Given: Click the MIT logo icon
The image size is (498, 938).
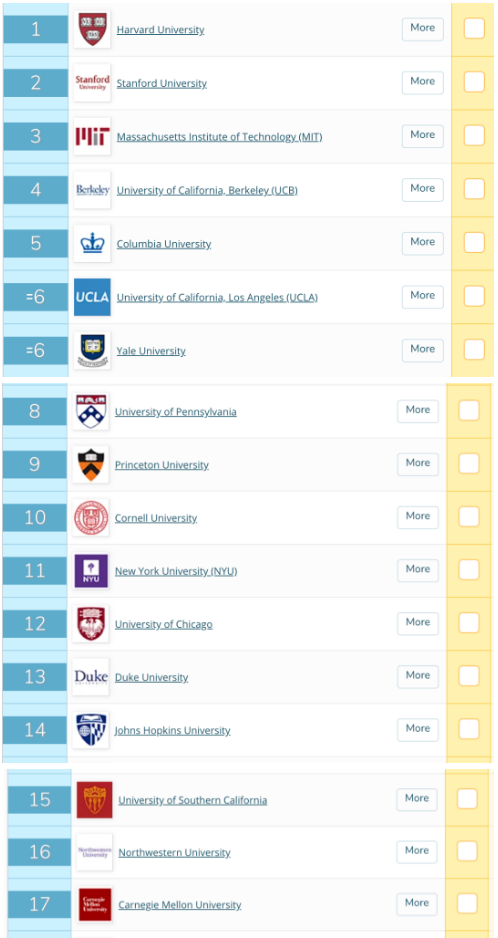Looking at the screenshot, I should click(x=92, y=136).
